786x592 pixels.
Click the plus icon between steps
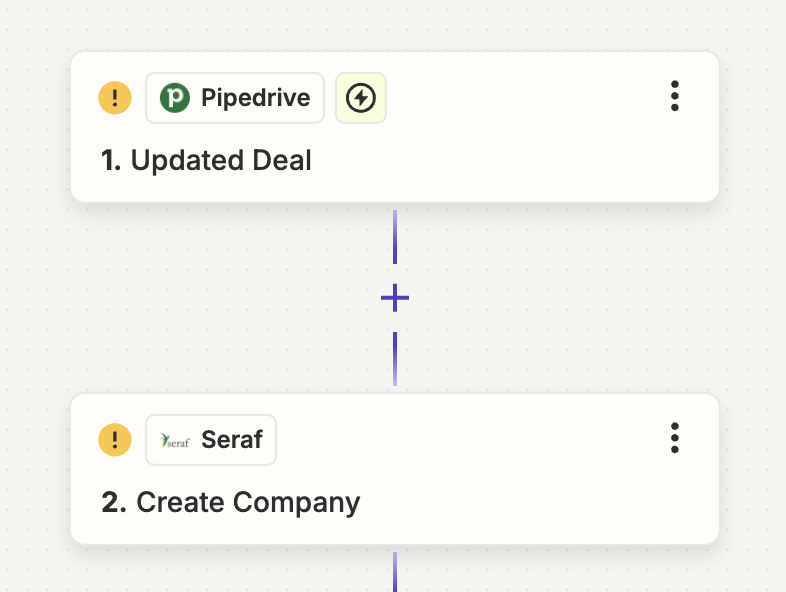coord(395,298)
